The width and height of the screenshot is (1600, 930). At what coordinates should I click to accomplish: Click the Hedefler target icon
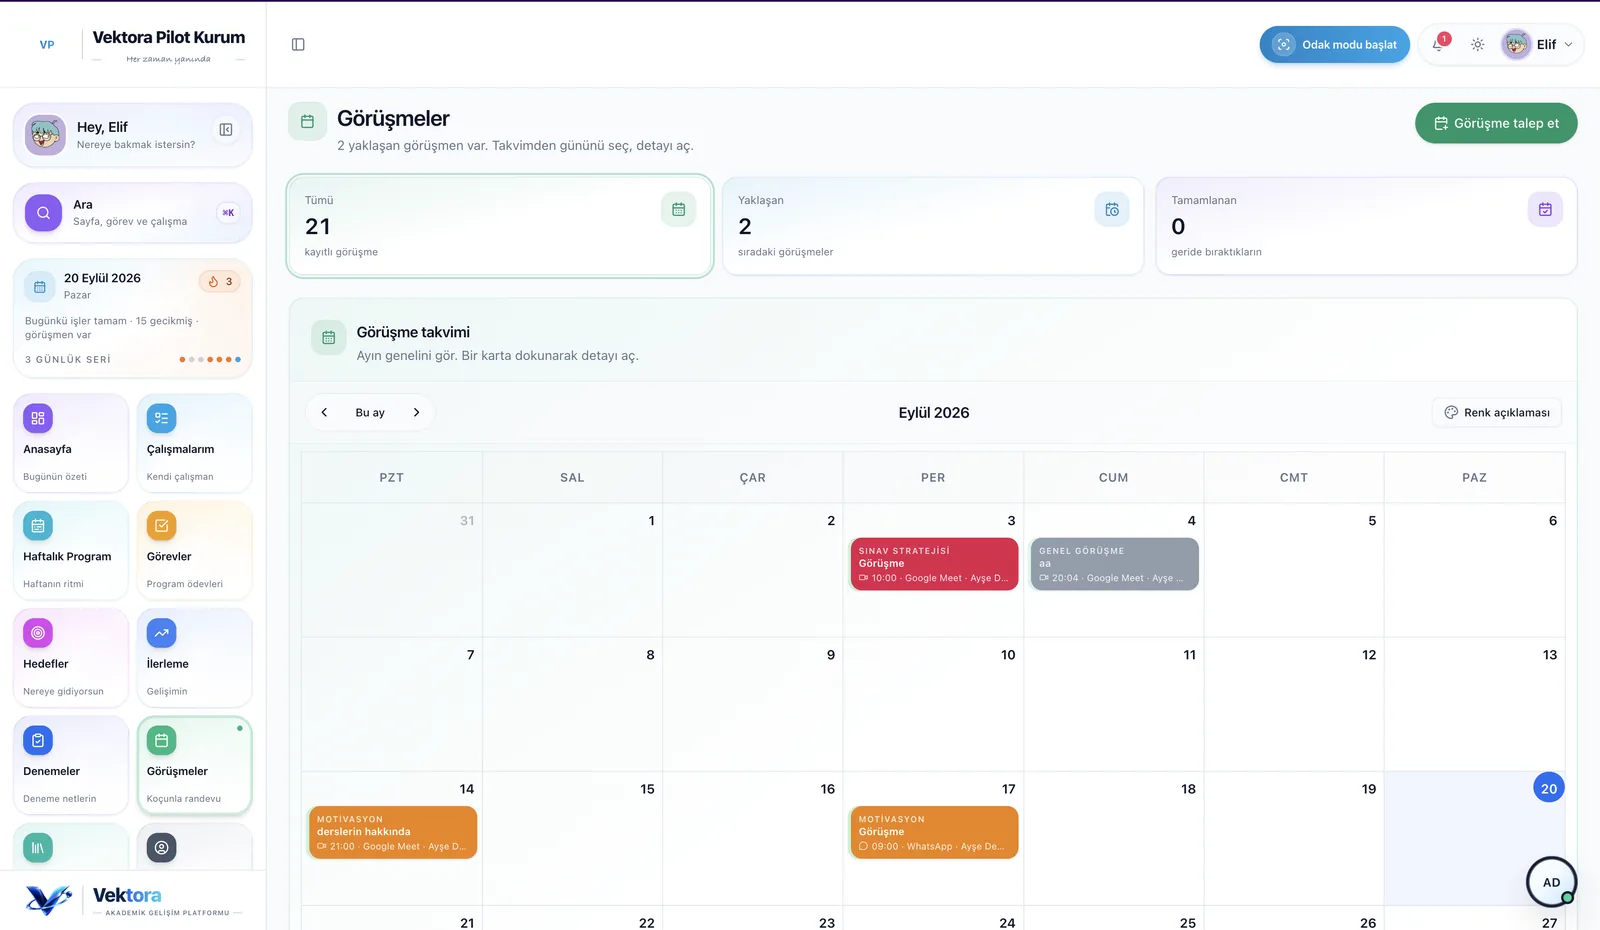tap(38, 632)
